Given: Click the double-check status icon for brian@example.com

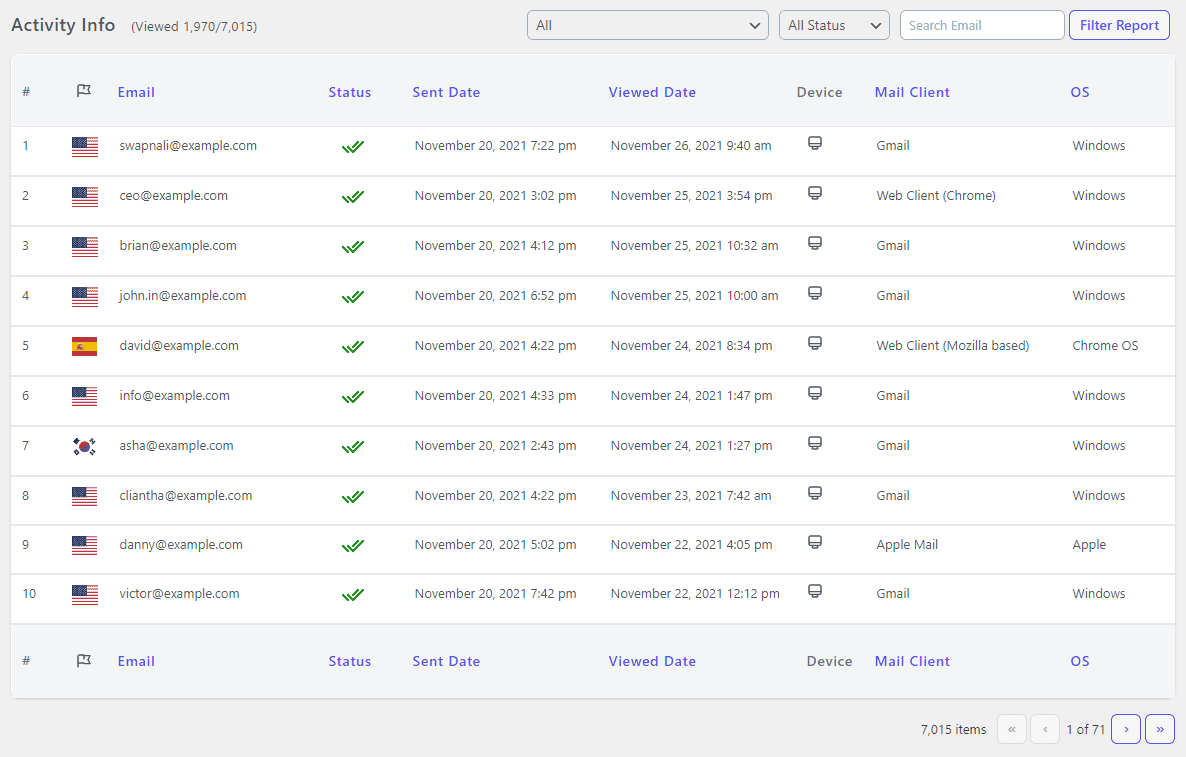Looking at the screenshot, I should point(352,247).
